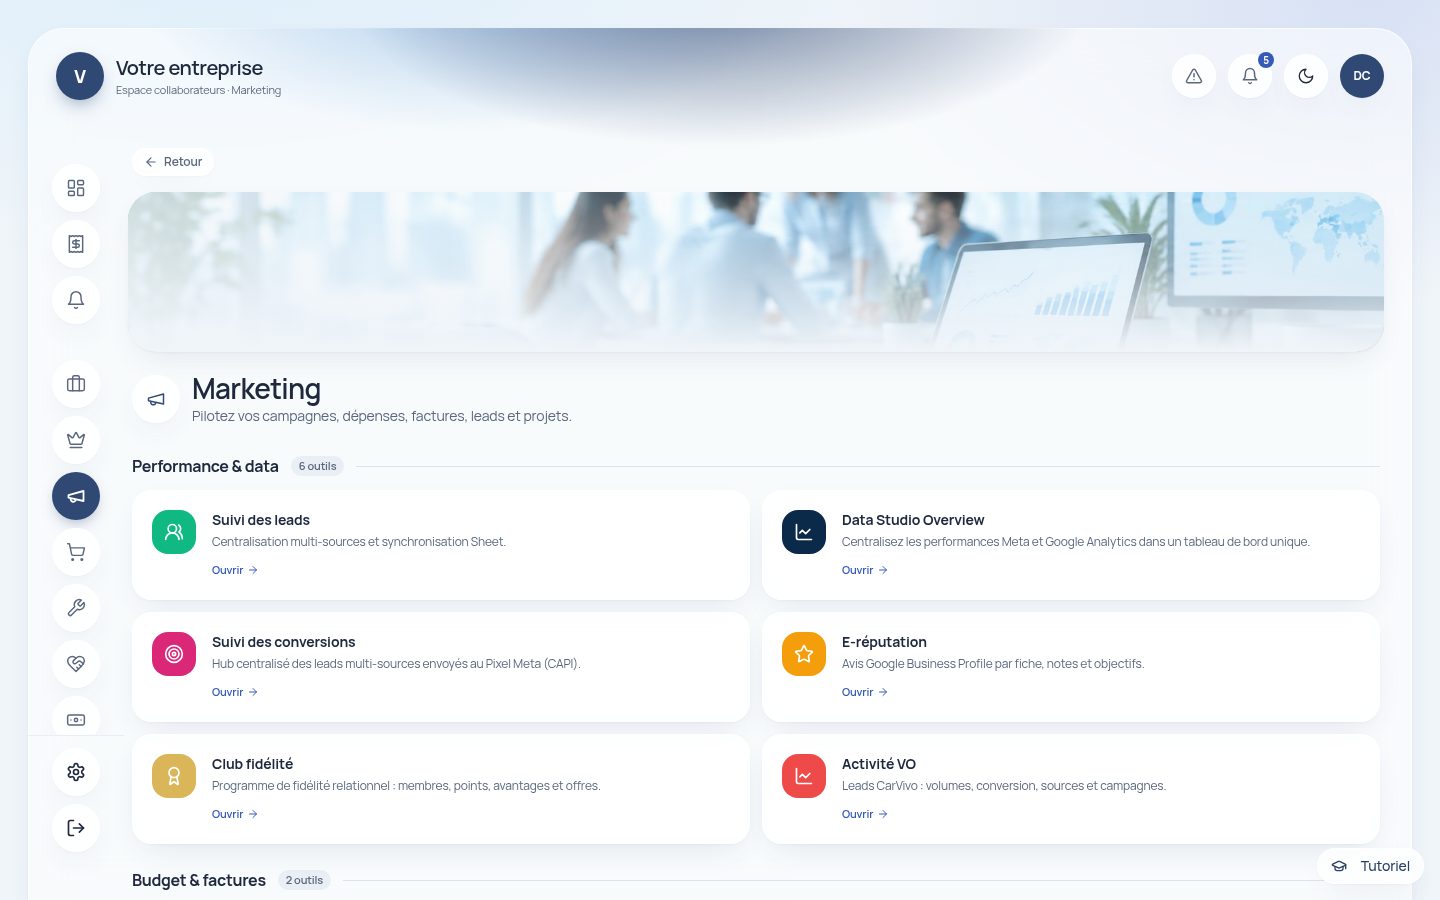The width and height of the screenshot is (1440, 900).
Task: Click the logout icon in sidebar
Action: tap(76, 828)
